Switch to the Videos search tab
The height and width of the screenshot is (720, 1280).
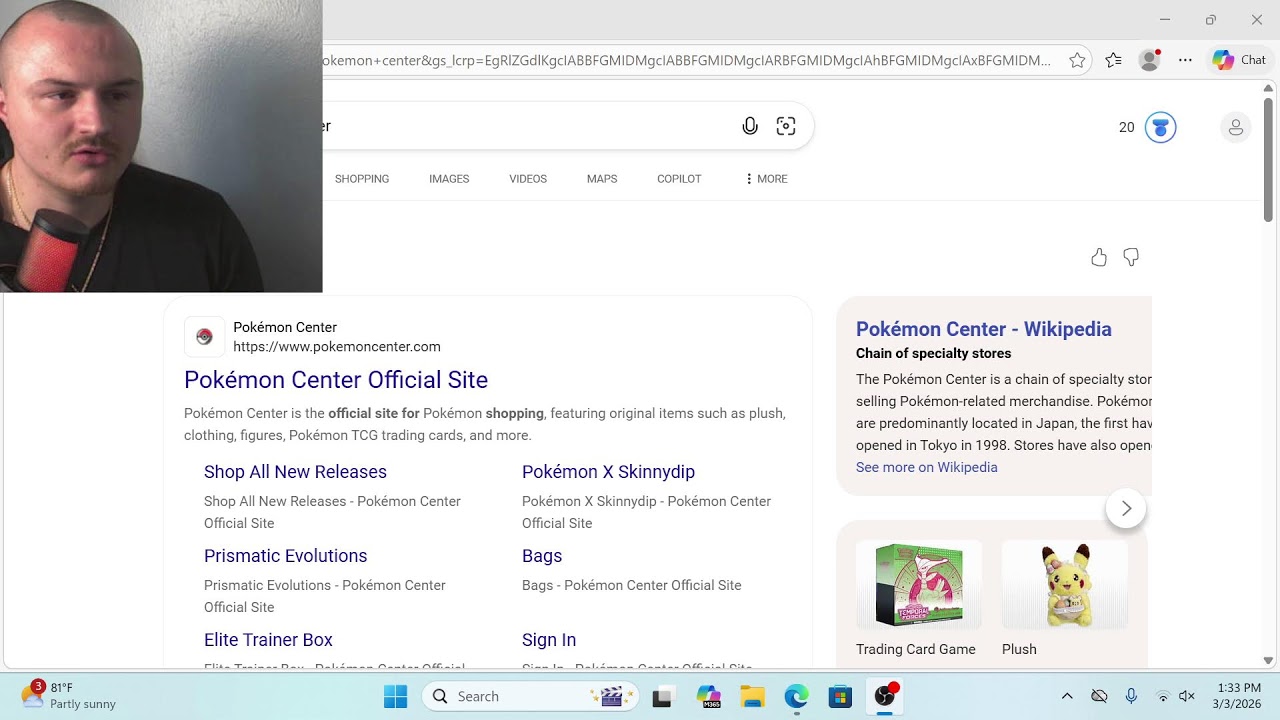coord(528,179)
